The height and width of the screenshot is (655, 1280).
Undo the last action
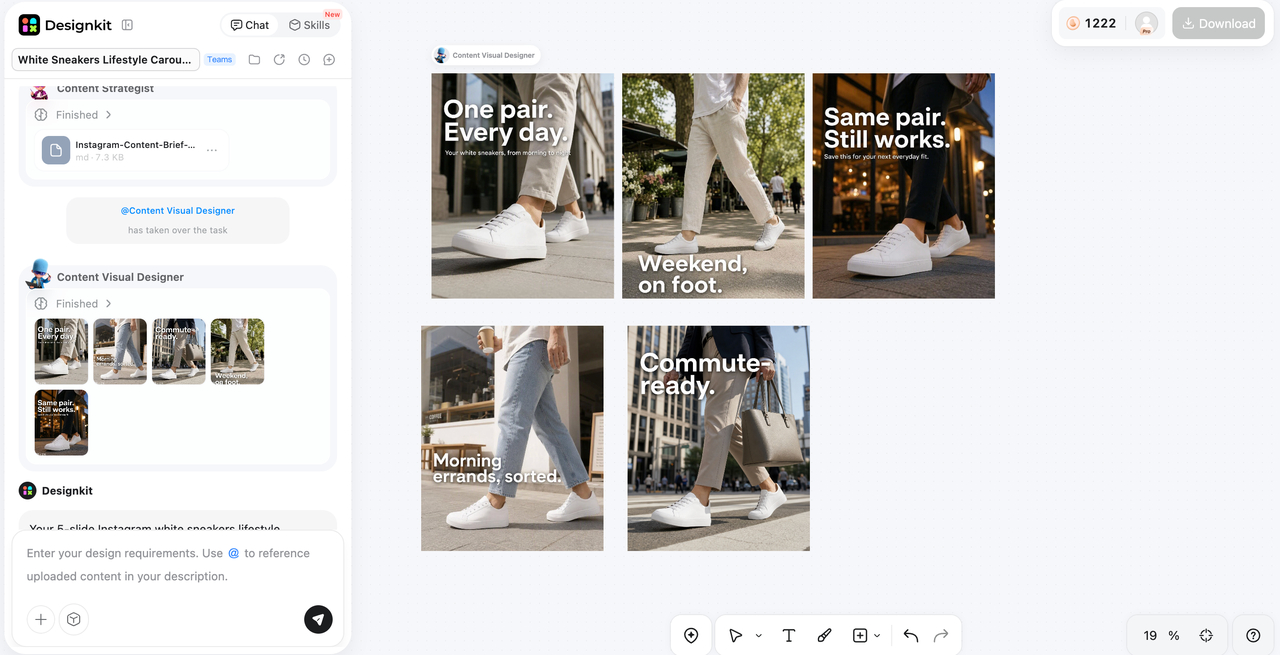point(911,636)
